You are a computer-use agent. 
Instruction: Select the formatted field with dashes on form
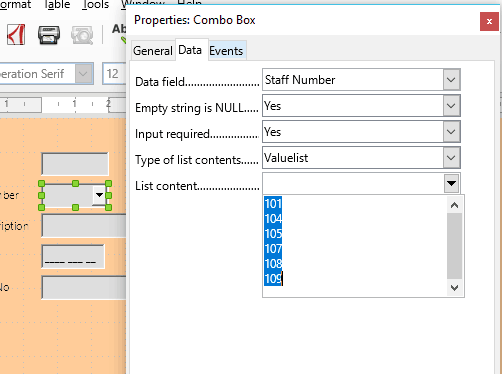click(73, 256)
